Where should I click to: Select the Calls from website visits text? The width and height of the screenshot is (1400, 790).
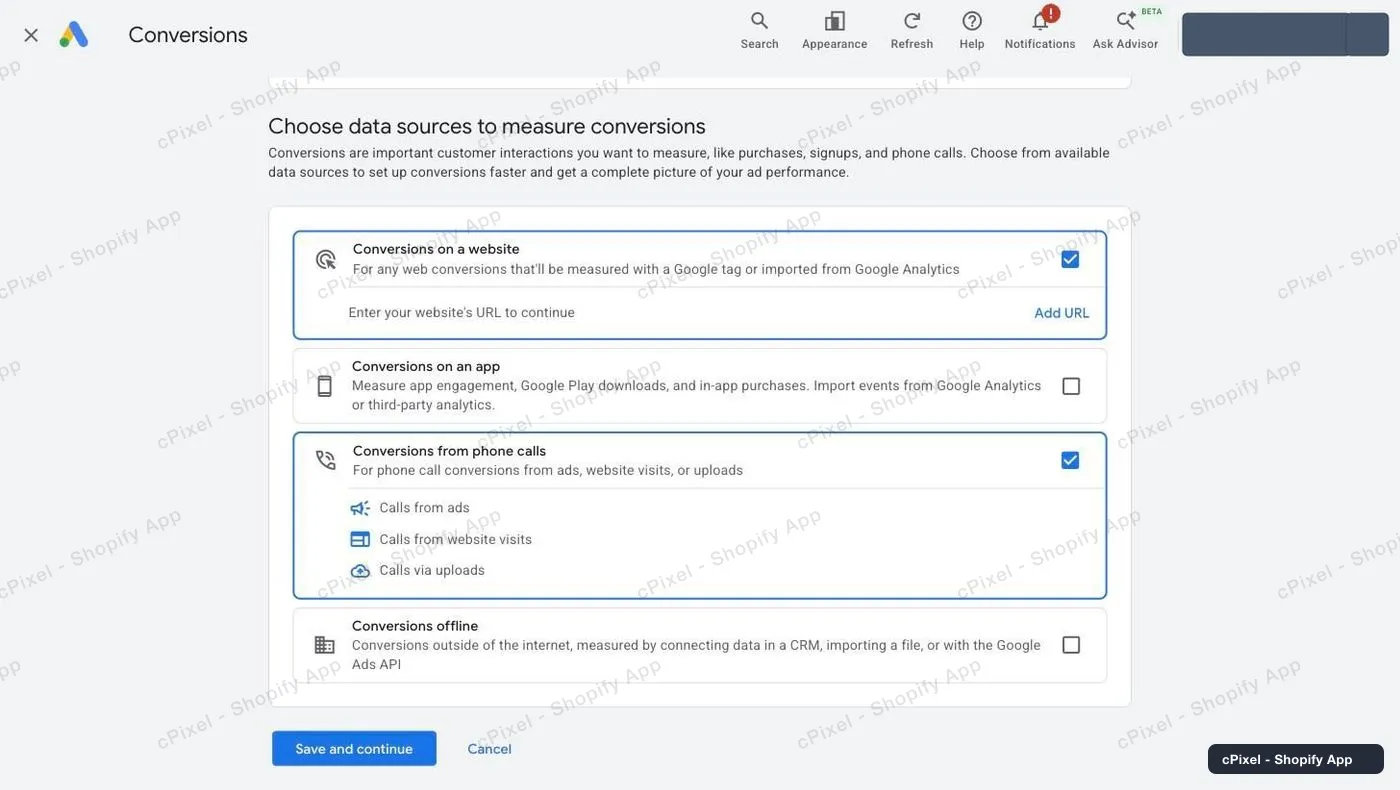(456, 539)
